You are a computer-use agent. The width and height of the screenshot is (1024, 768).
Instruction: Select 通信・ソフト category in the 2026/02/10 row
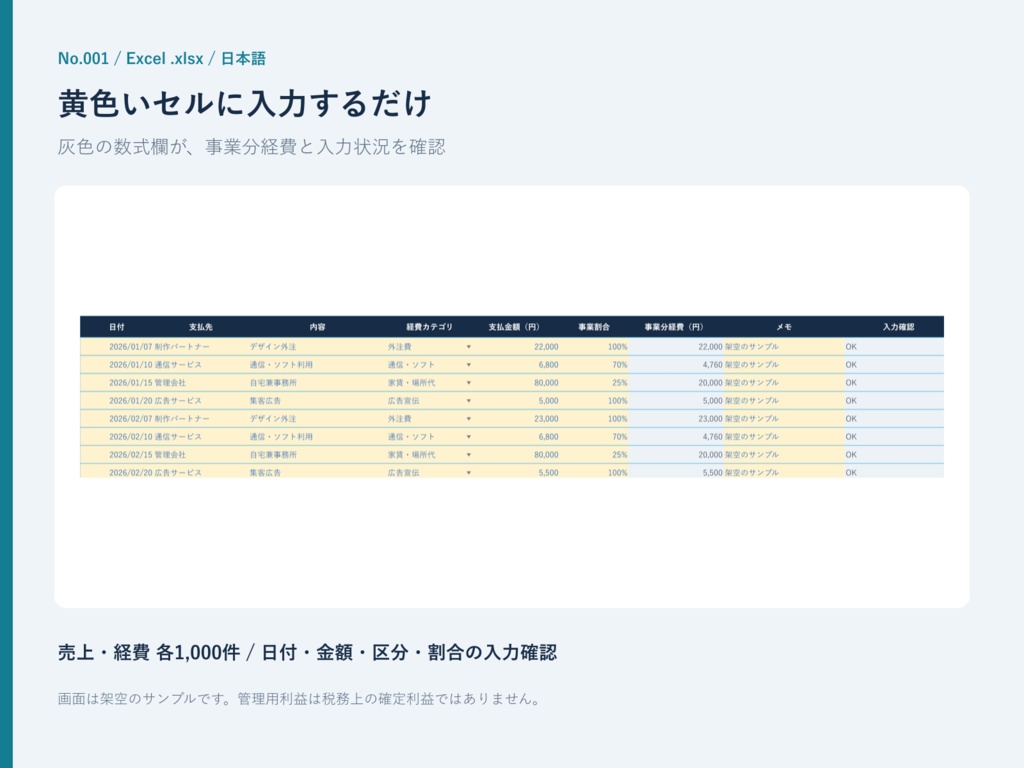(x=411, y=437)
